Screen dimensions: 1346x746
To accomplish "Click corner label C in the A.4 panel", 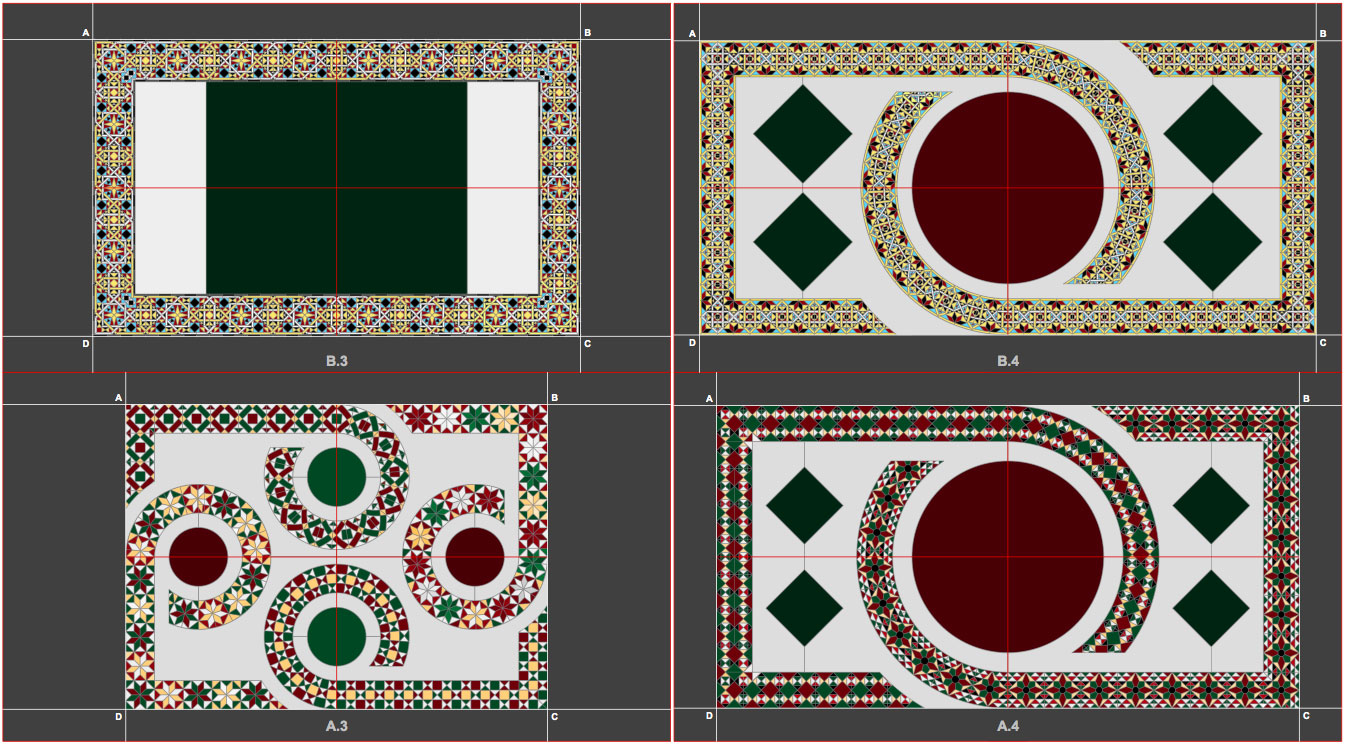I will (x=1308, y=716).
